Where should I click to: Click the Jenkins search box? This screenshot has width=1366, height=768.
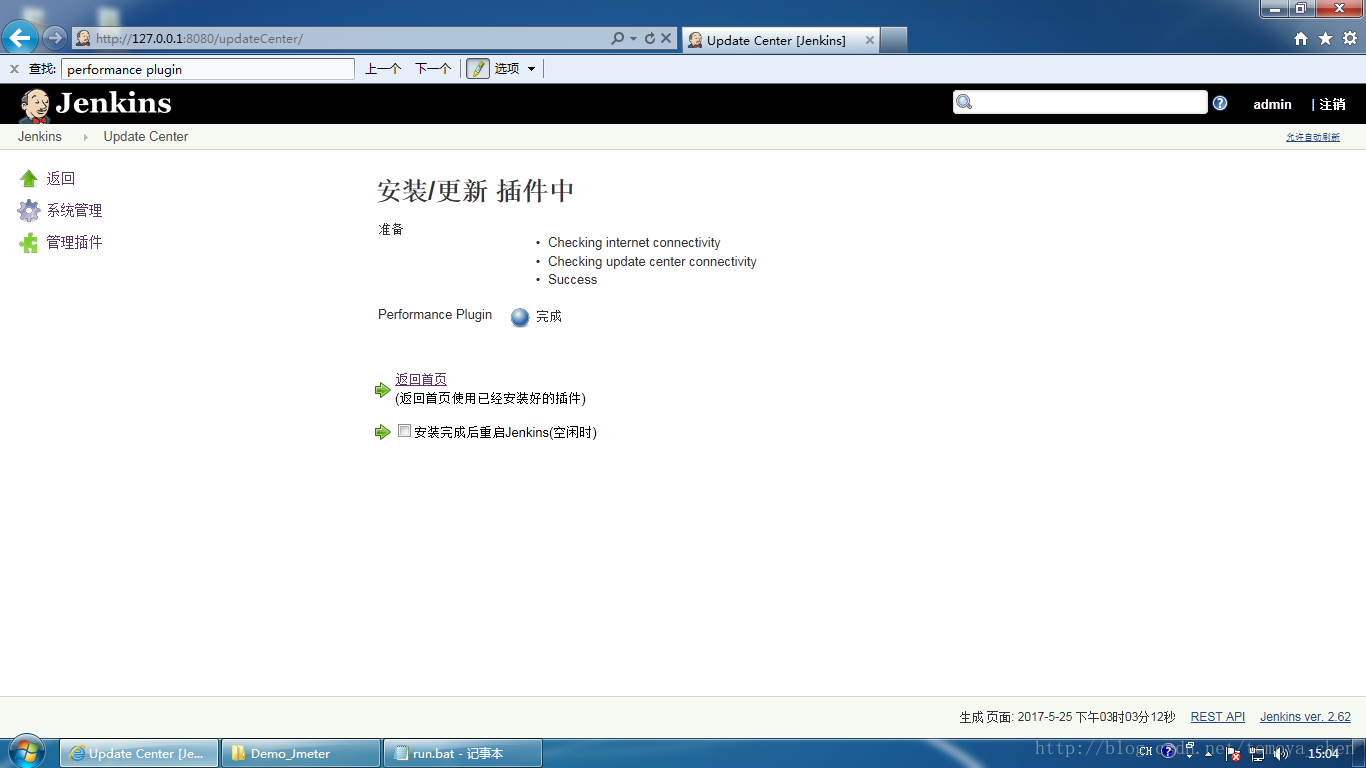(1080, 102)
